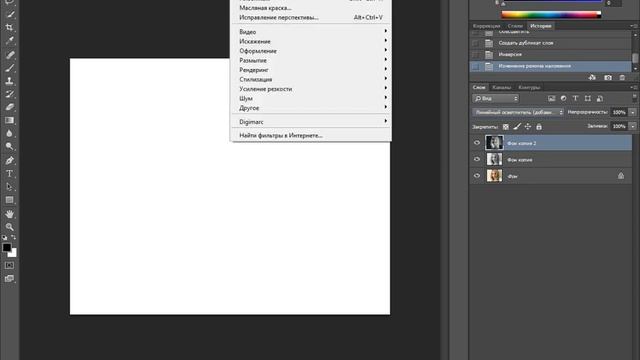Viewport: 640px width, 360px height.
Task: Select the Path Selection tool
Action: pos(10,187)
